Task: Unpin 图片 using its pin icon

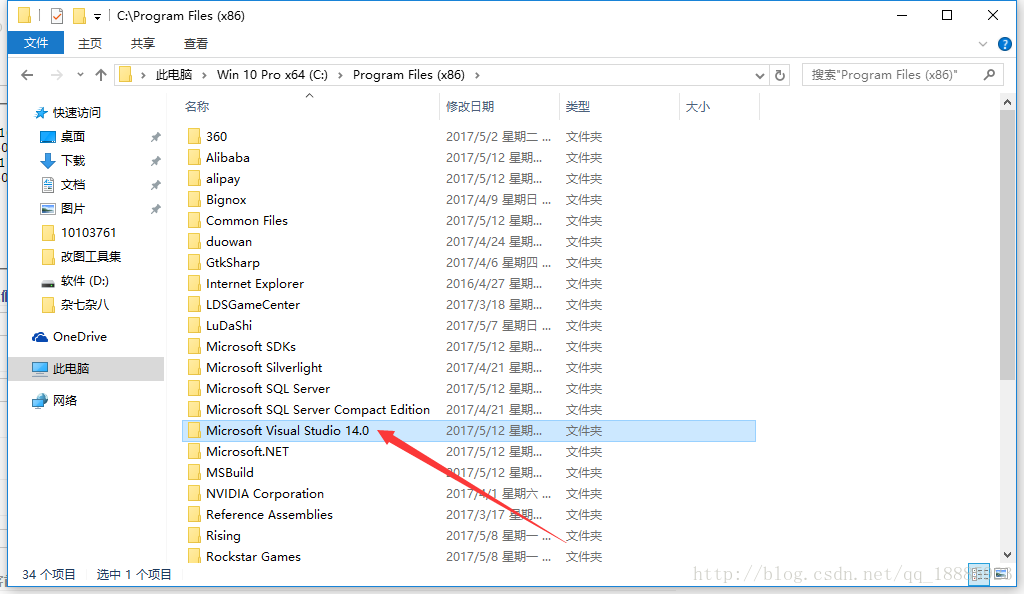Action: tap(155, 210)
